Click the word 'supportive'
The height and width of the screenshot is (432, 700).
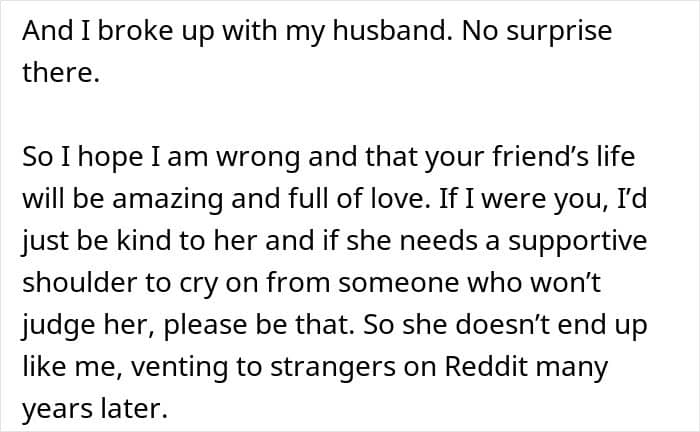tap(563, 242)
